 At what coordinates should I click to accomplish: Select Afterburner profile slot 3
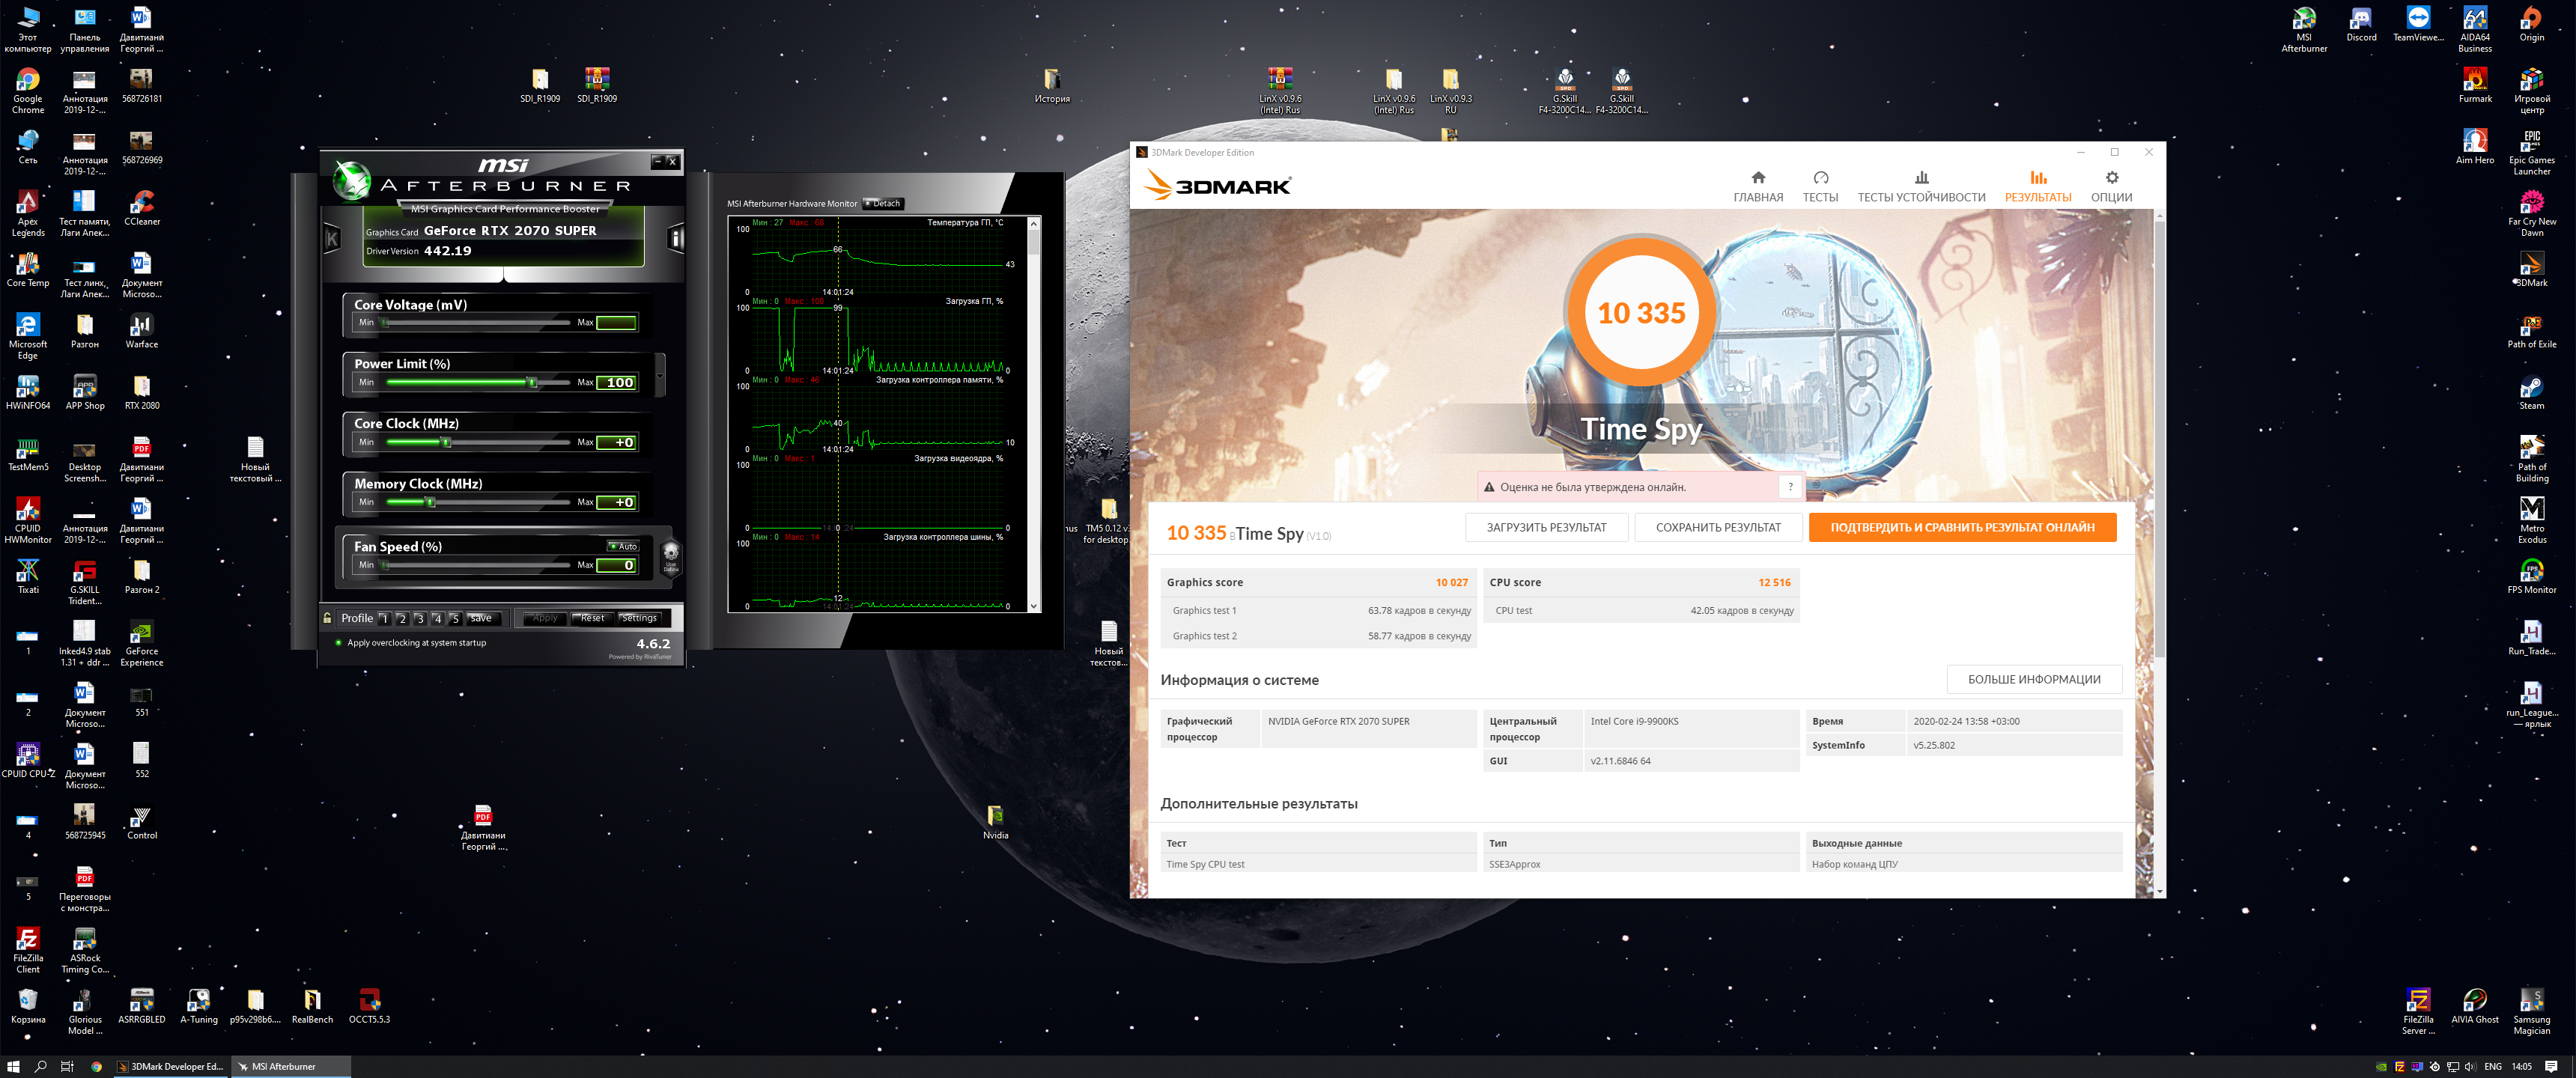tap(420, 619)
